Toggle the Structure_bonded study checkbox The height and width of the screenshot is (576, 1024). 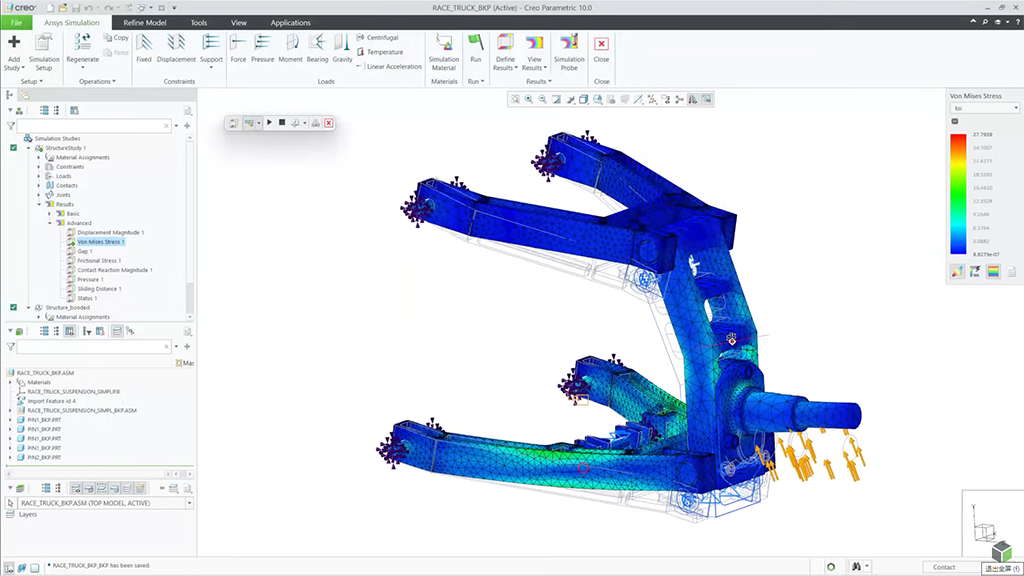[x=13, y=307]
